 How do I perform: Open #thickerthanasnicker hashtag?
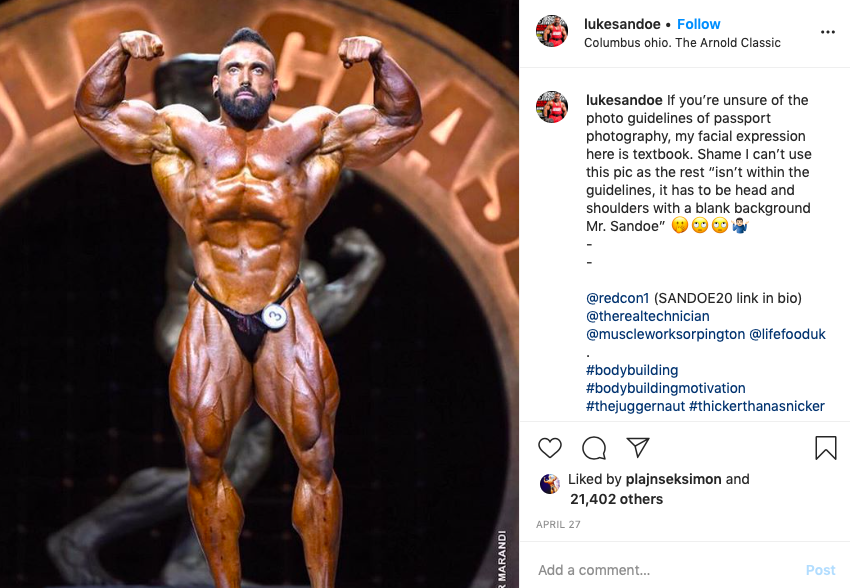[757, 406]
